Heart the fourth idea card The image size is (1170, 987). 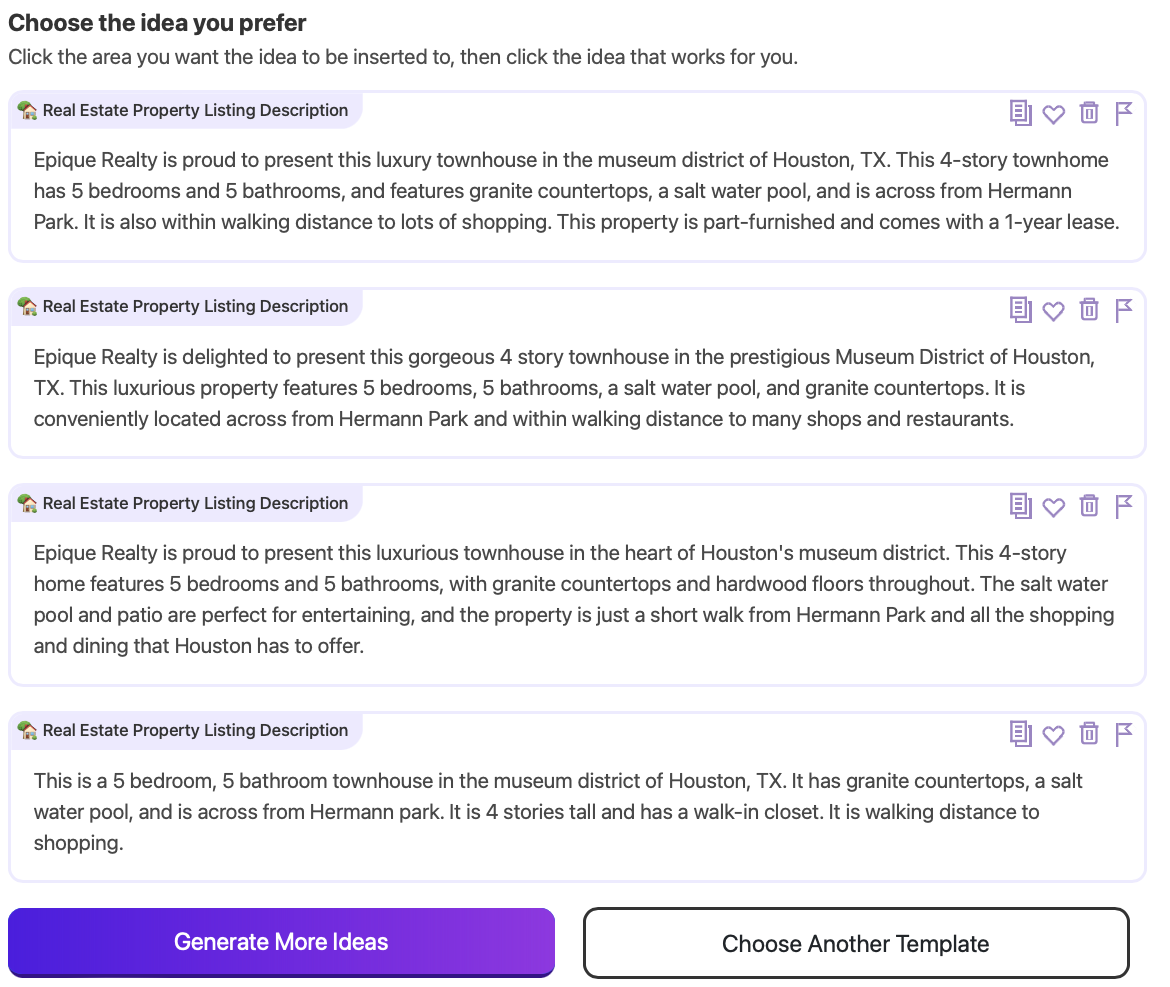[x=1054, y=735]
